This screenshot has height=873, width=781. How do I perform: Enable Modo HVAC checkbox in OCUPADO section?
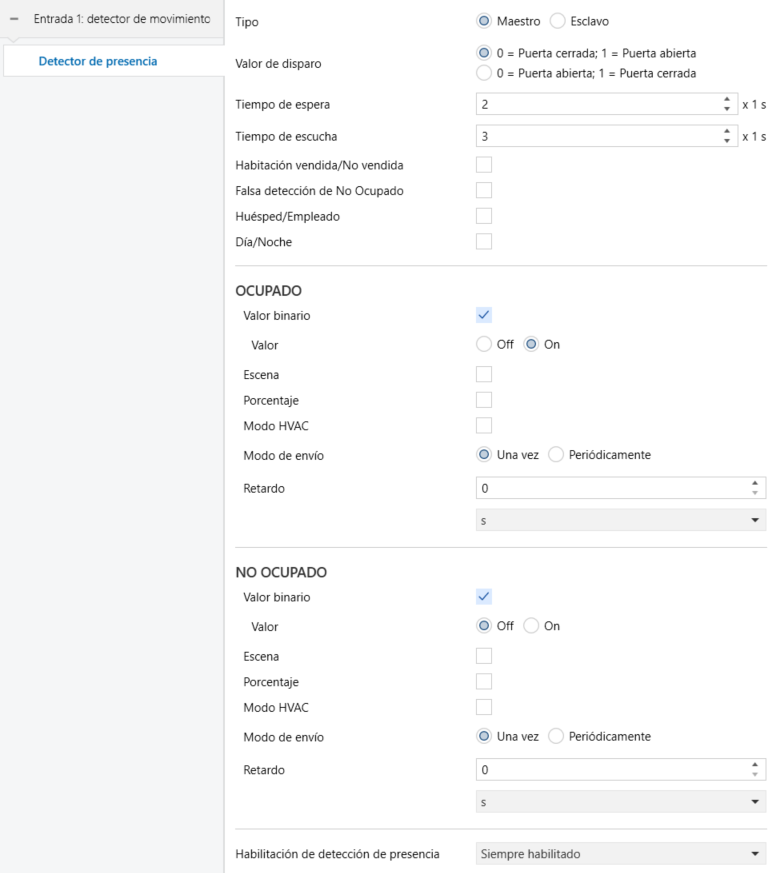pyautogui.click(x=484, y=425)
